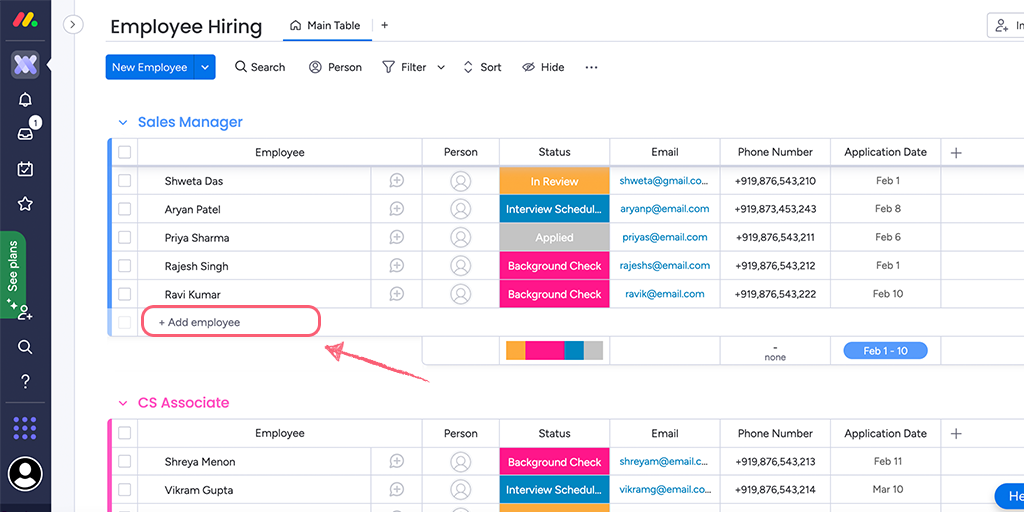1024x512 pixels.
Task: Collapse the CS Associate group
Action: [123, 403]
